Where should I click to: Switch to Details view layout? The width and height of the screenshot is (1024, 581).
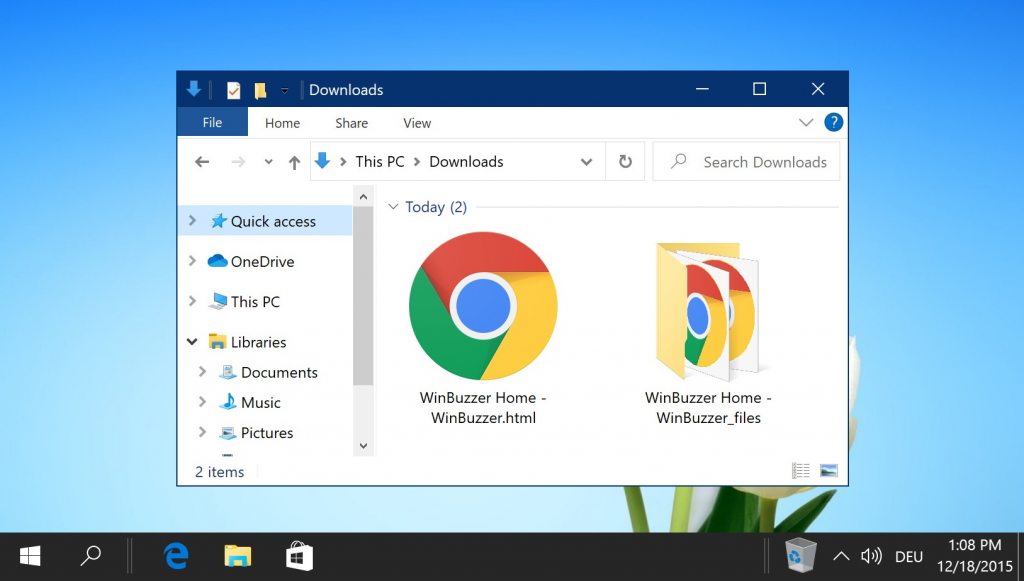pyautogui.click(x=801, y=470)
